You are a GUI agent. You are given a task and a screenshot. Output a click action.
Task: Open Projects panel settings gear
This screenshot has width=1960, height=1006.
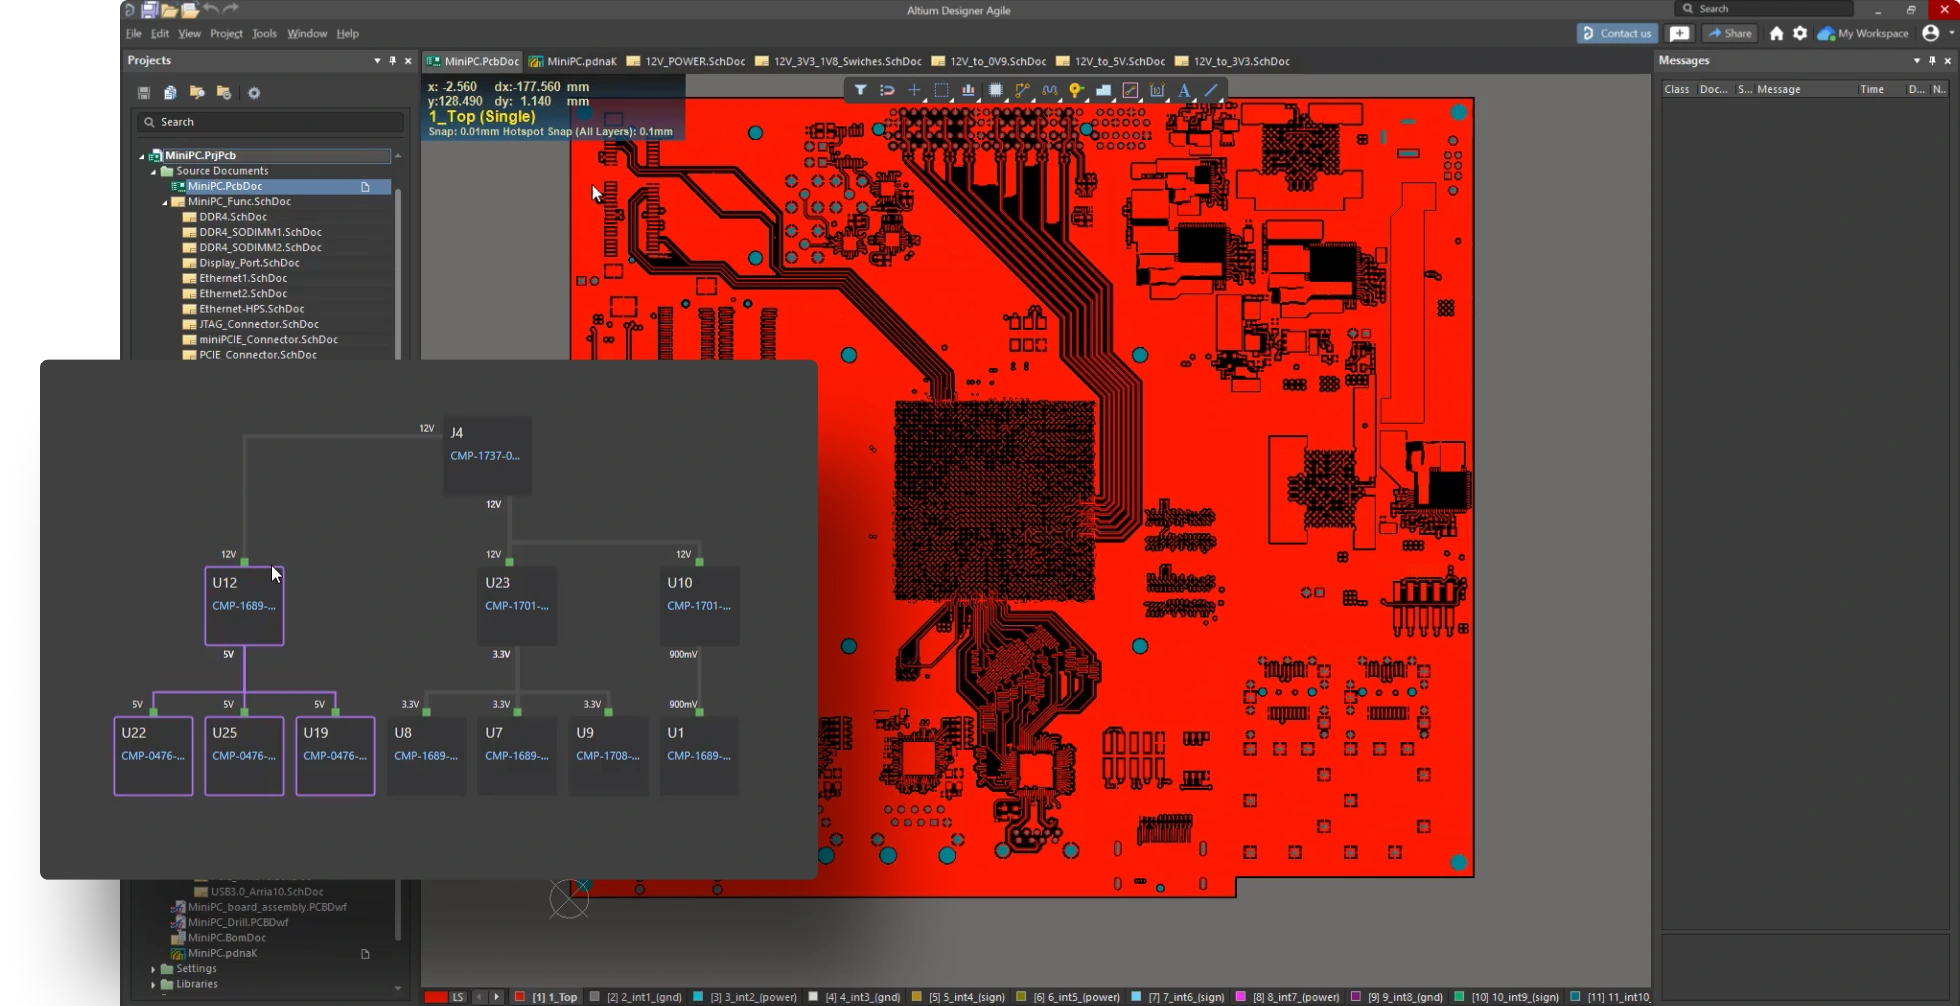(x=254, y=93)
